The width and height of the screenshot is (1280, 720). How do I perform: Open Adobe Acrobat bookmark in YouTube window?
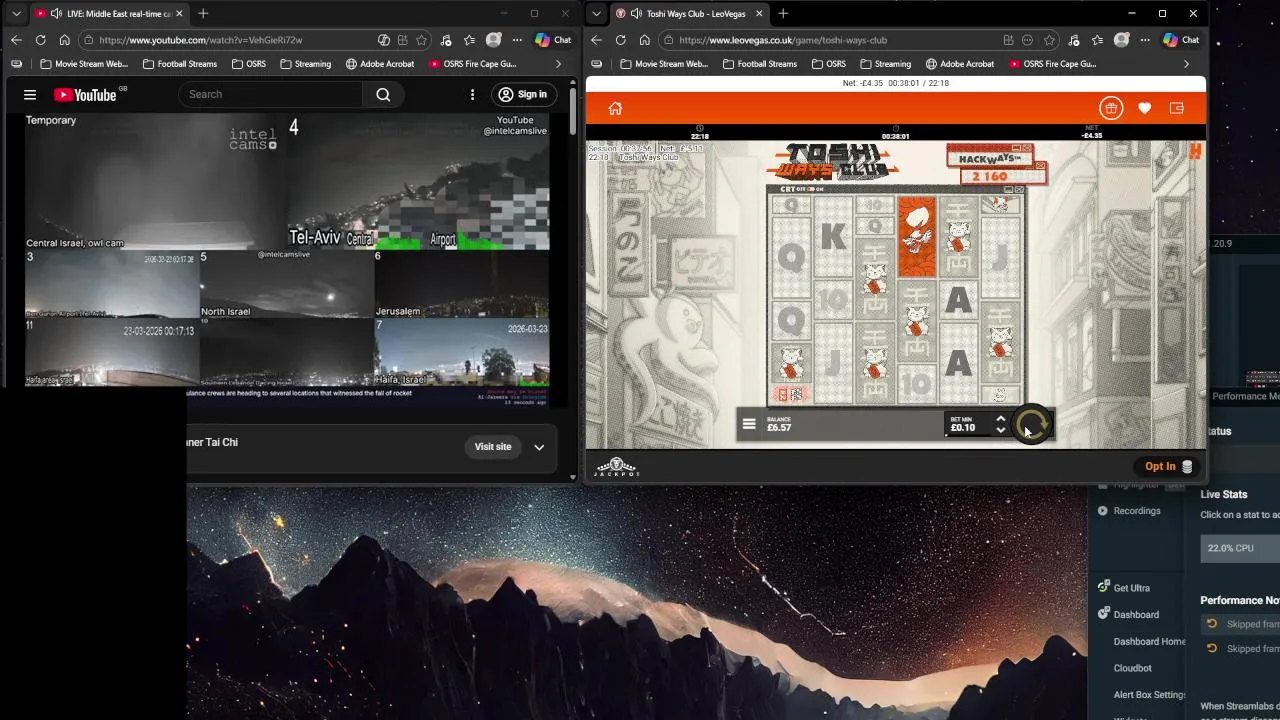(x=380, y=64)
